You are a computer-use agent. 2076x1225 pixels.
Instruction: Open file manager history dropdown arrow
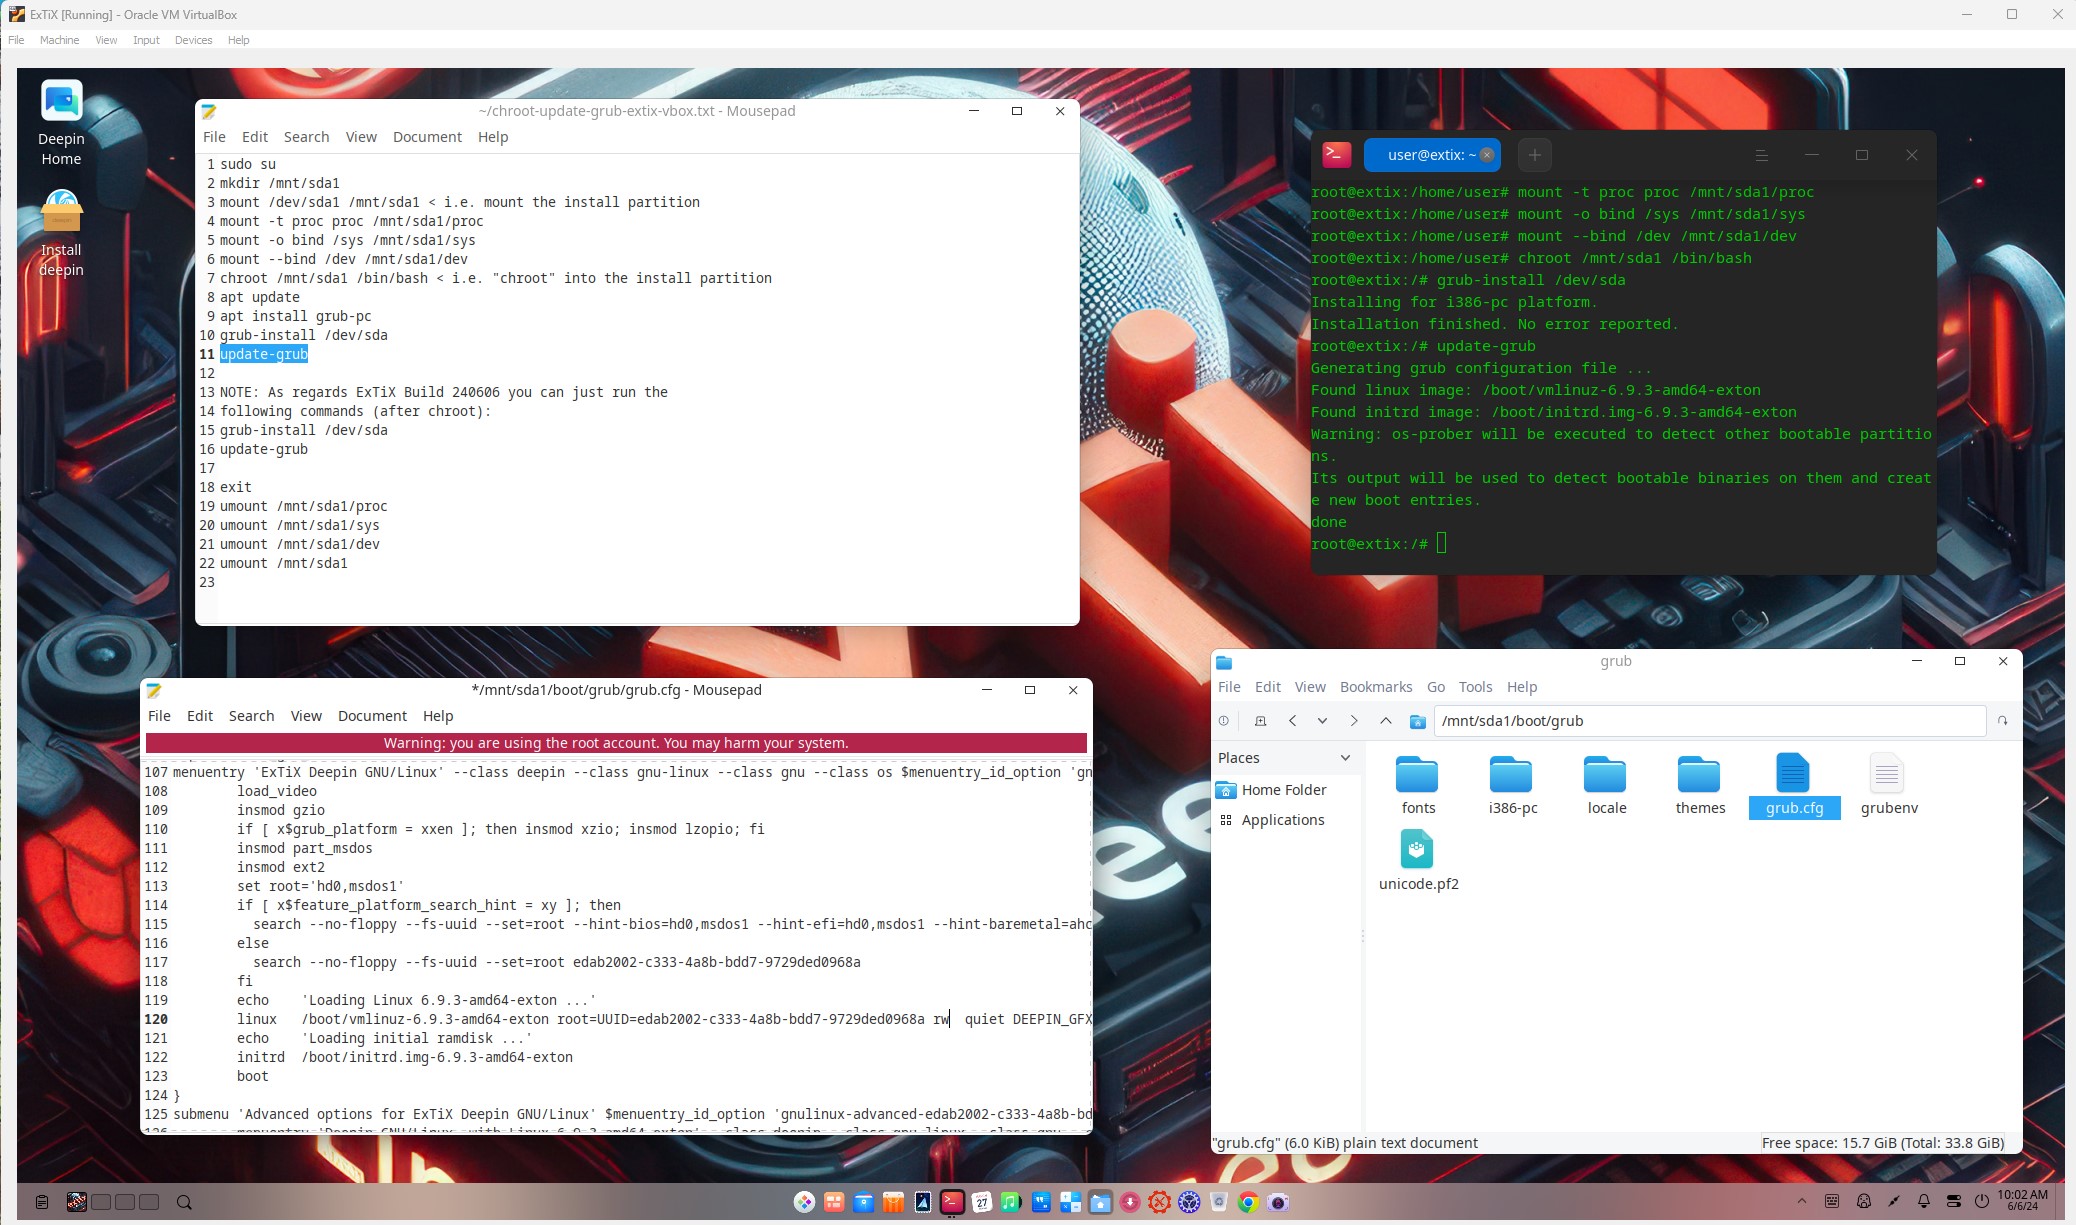tap(1322, 721)
